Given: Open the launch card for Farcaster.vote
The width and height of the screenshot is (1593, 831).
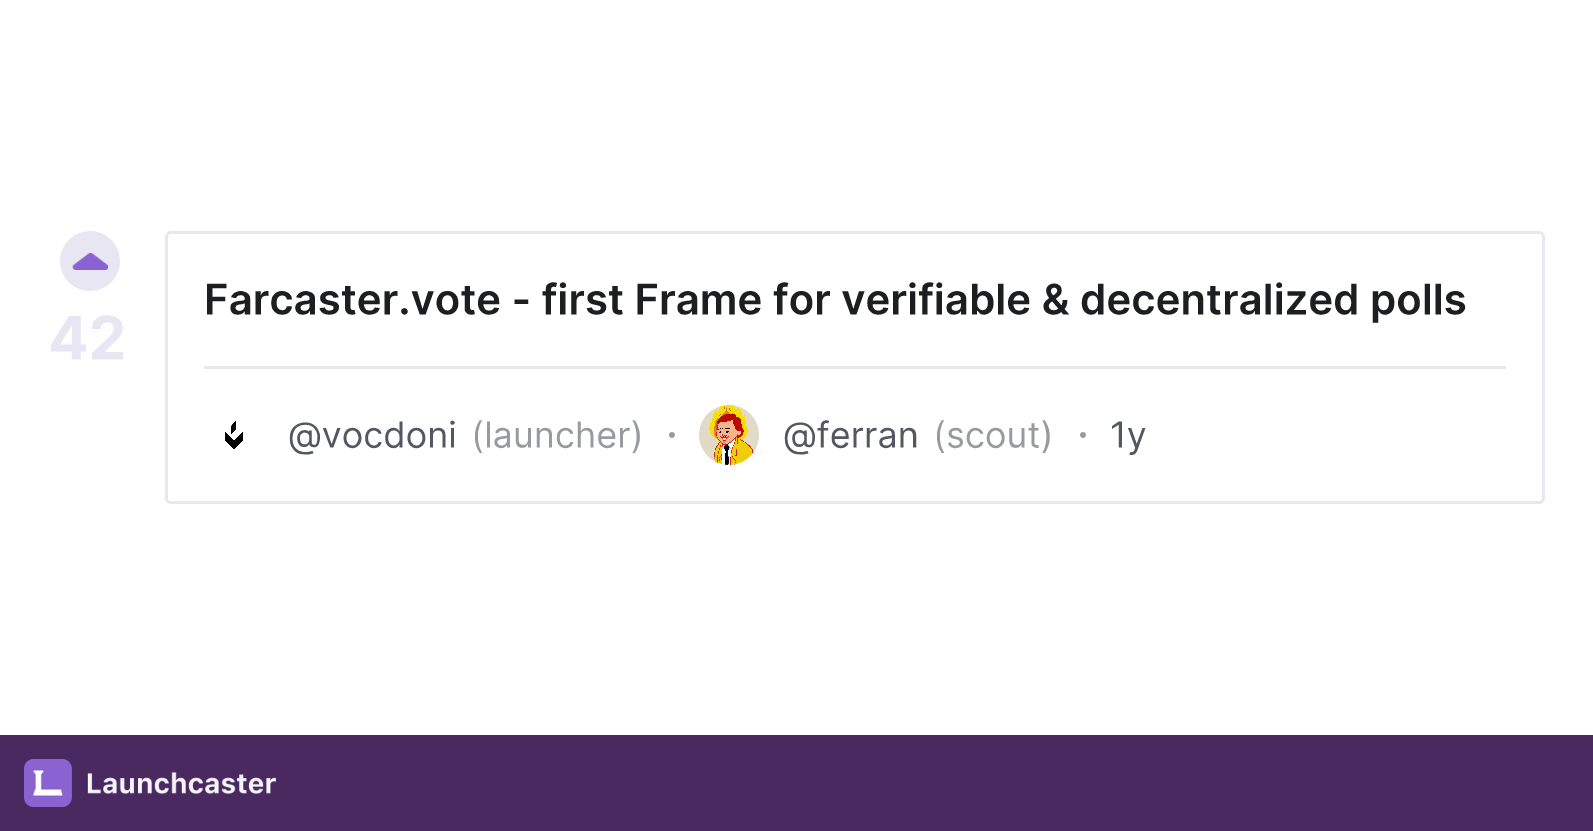Looking at the screenshot, I should [854, 366].
